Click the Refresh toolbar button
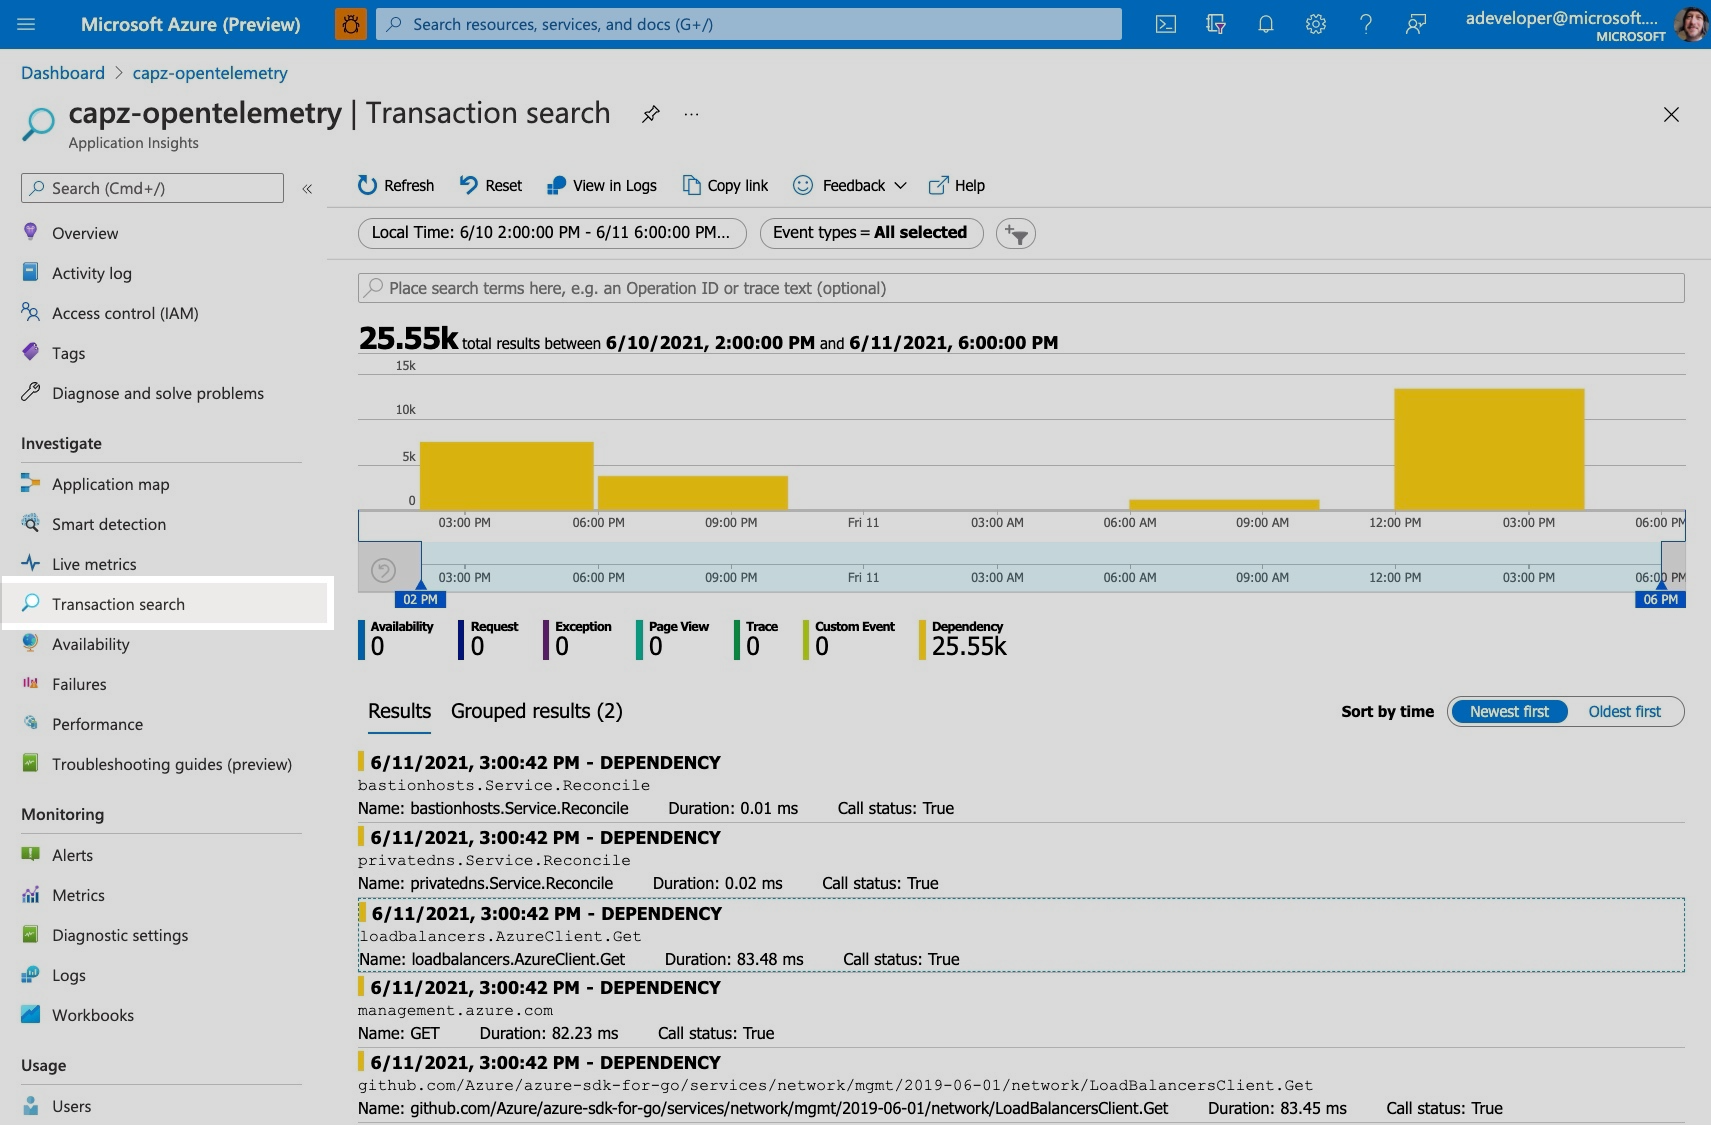 pyautogui.click(x=396, y=185)
